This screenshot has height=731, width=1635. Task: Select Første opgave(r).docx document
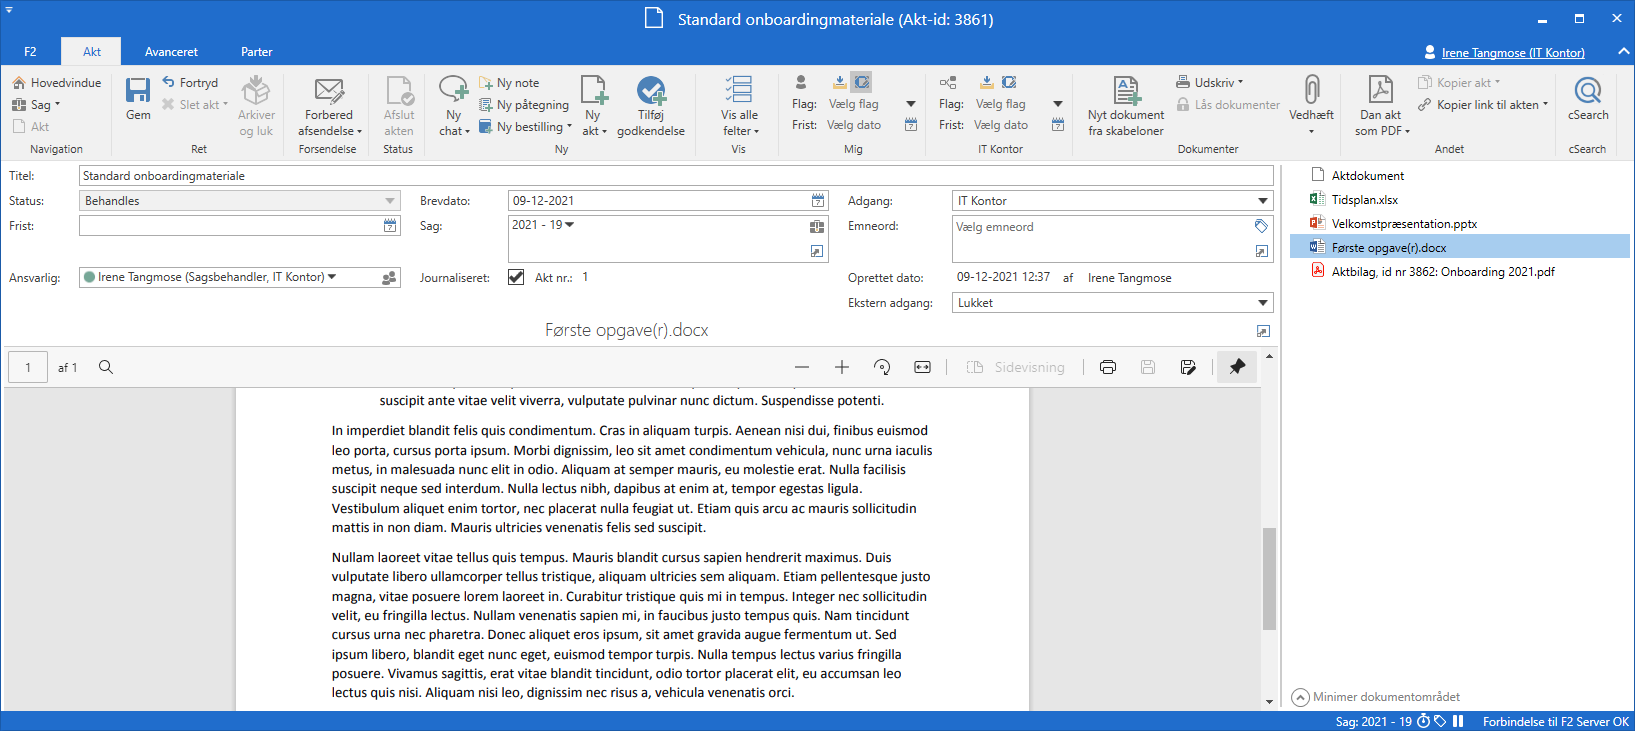click(1461, 247)
